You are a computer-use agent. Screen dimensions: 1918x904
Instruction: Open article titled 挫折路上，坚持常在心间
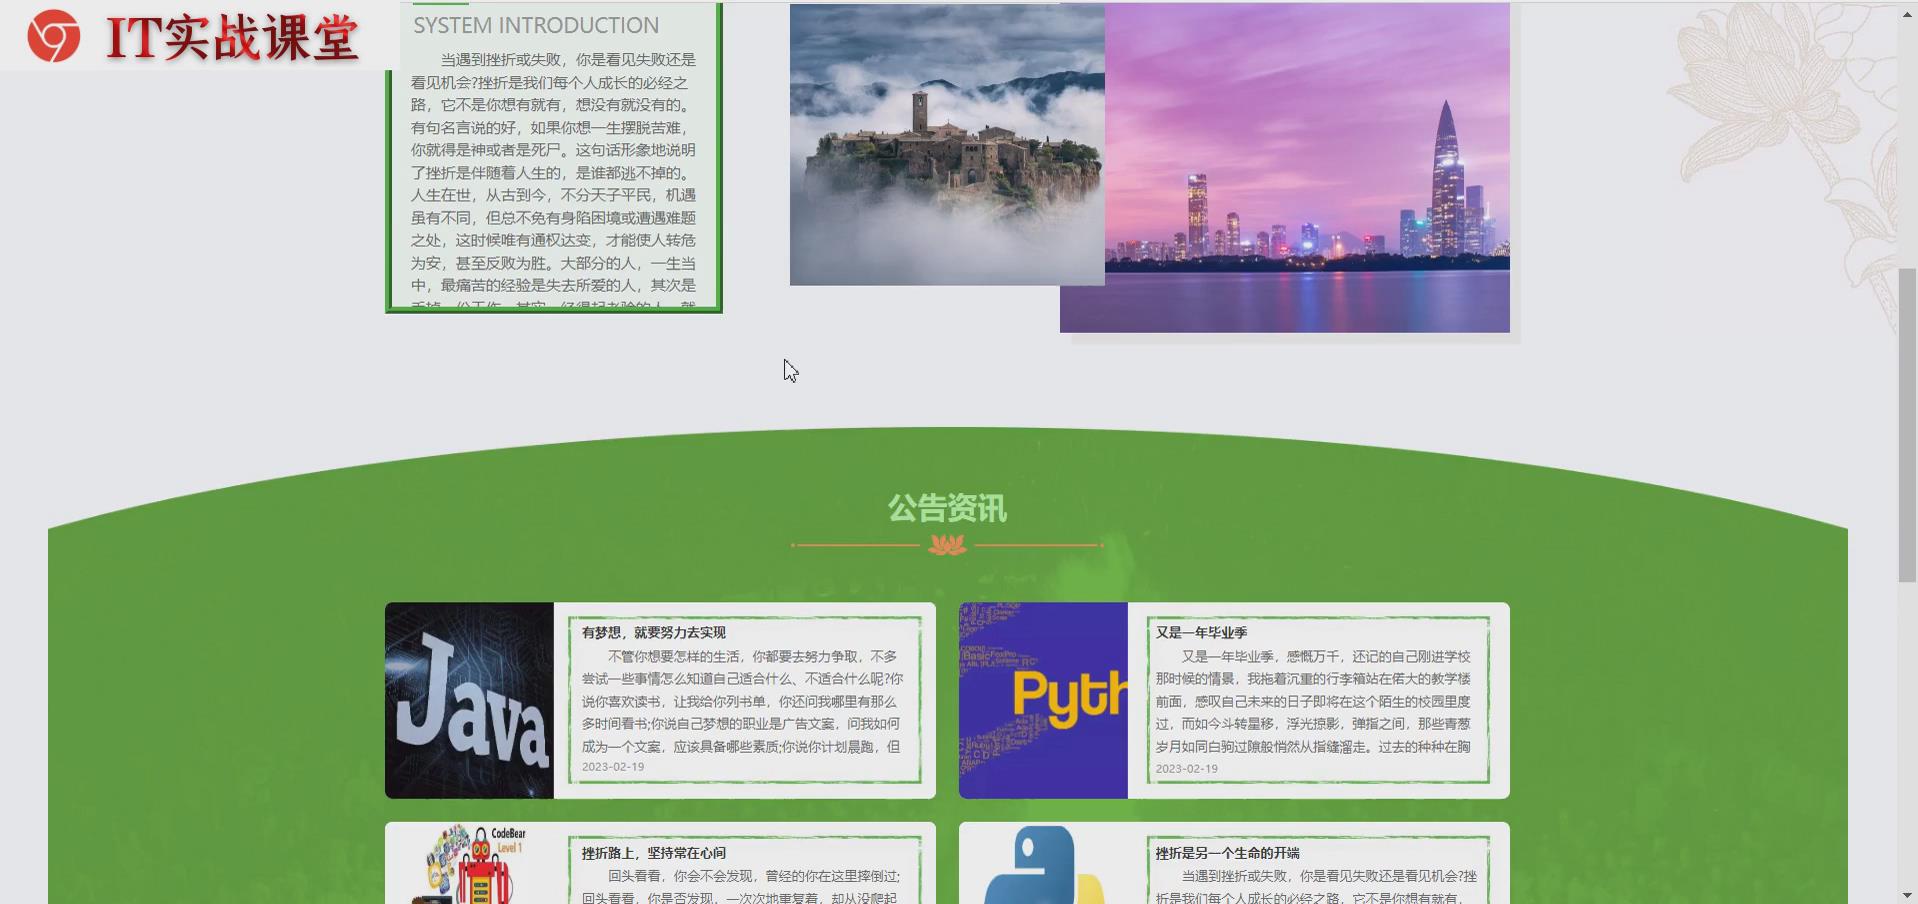[x=654, y=853]
